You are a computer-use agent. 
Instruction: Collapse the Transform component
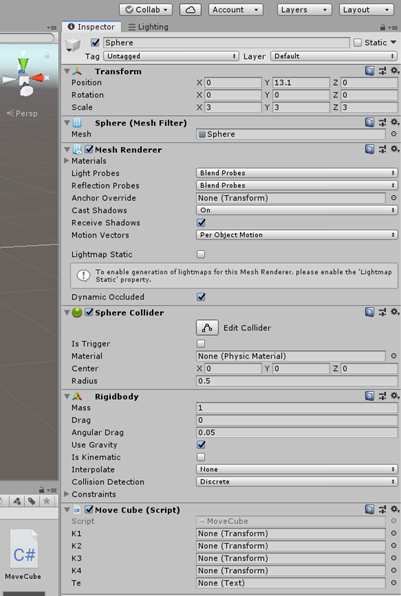tap(67, 71)
